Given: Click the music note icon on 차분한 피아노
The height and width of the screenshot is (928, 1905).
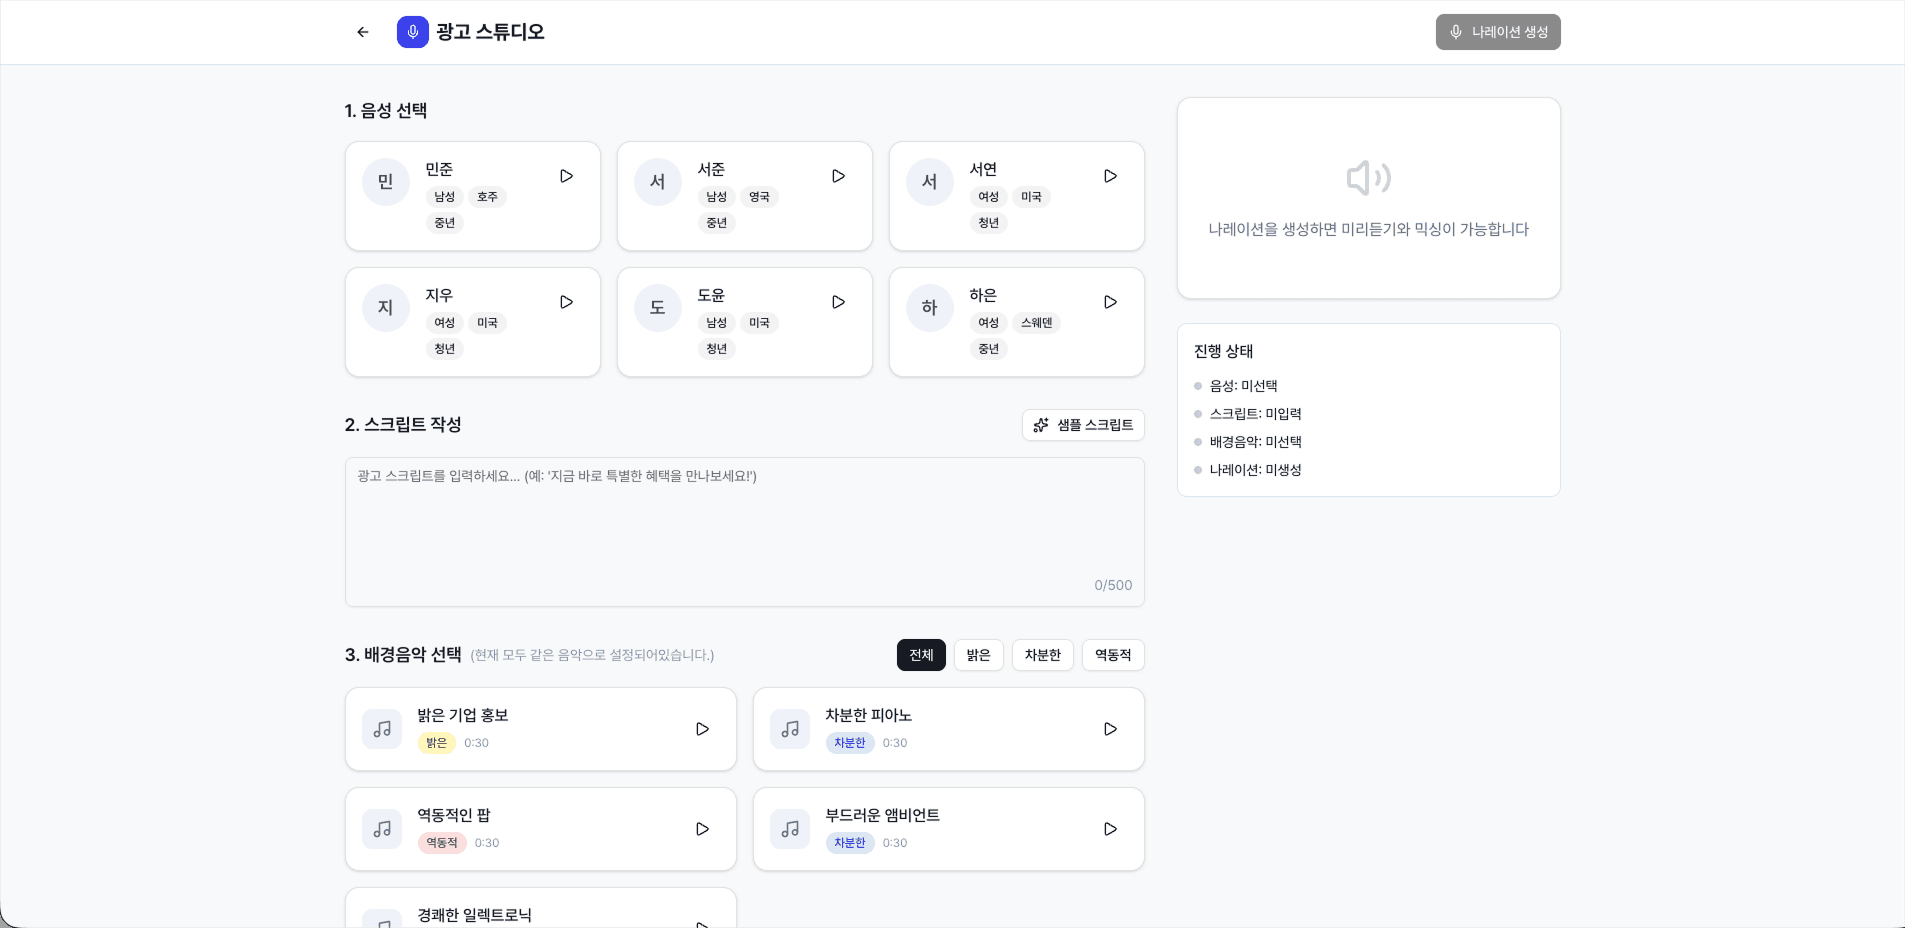Looking at the screenshot, I should tap(789, 729).
